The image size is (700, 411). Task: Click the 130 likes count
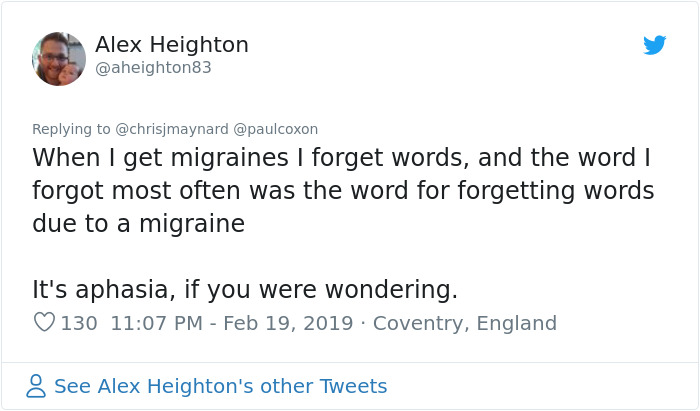tap(79, 323)
